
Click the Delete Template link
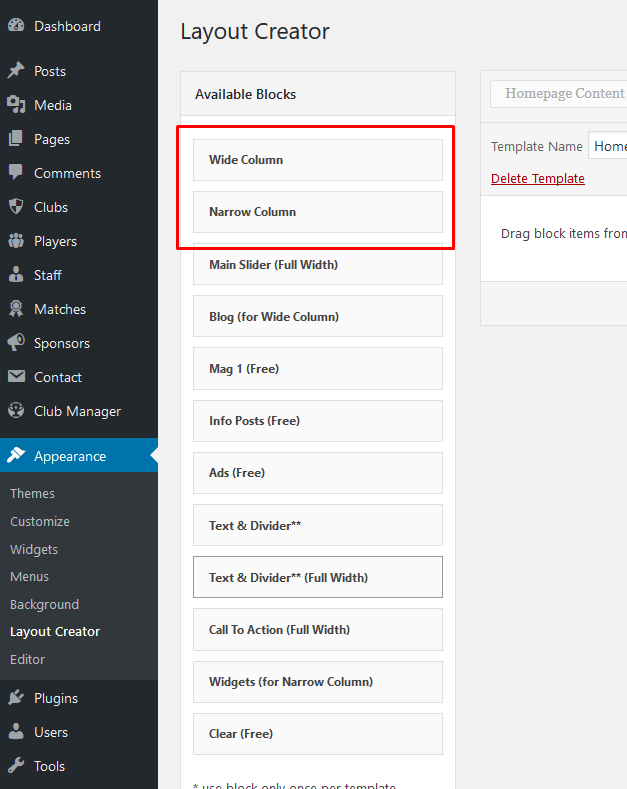tap(537, 179)
